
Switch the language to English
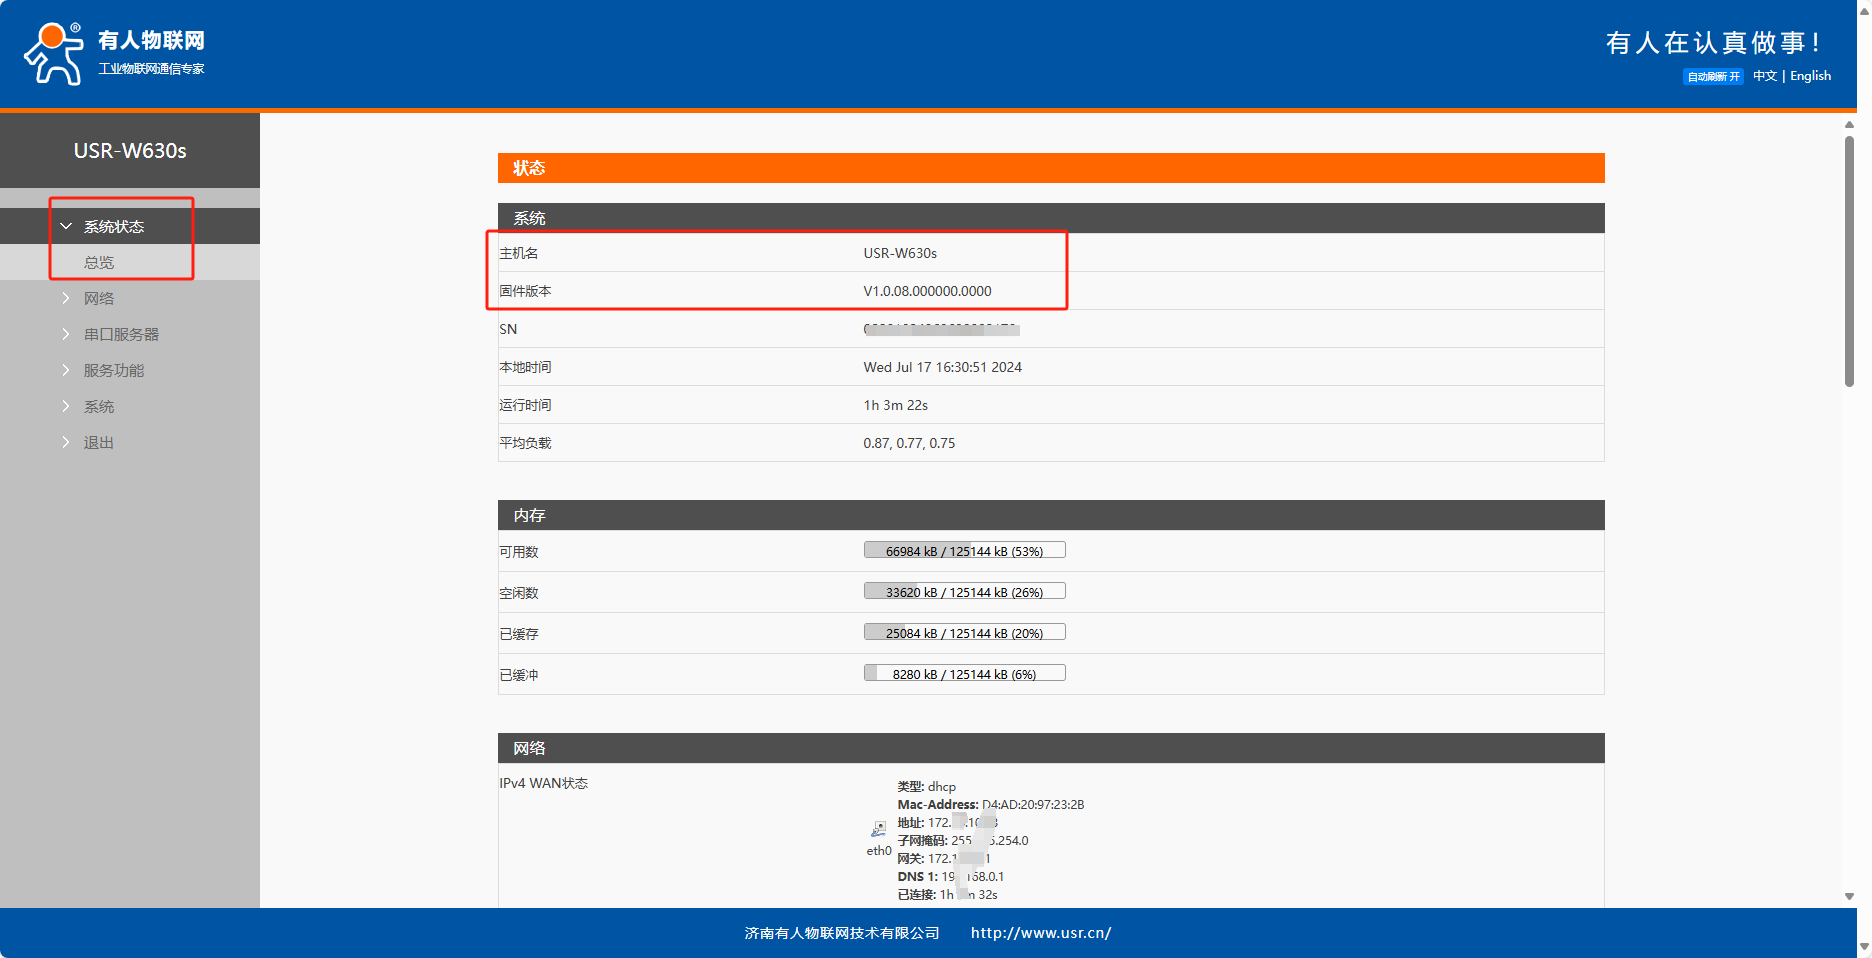point(1810,76)
